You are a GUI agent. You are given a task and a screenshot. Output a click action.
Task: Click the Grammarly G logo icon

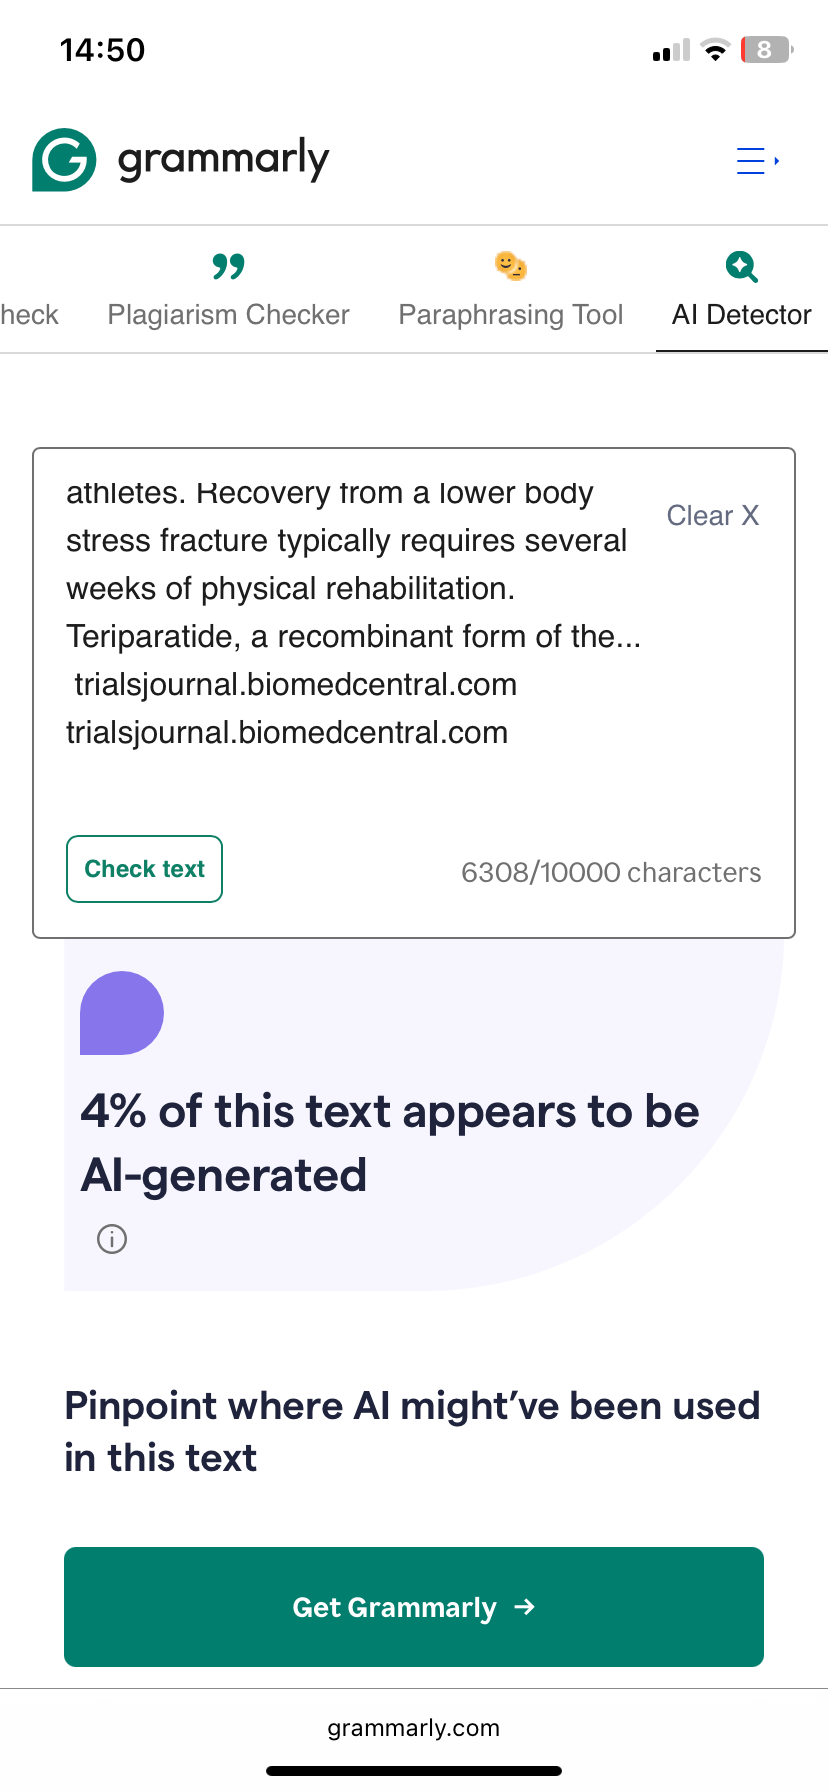[64, 160]
